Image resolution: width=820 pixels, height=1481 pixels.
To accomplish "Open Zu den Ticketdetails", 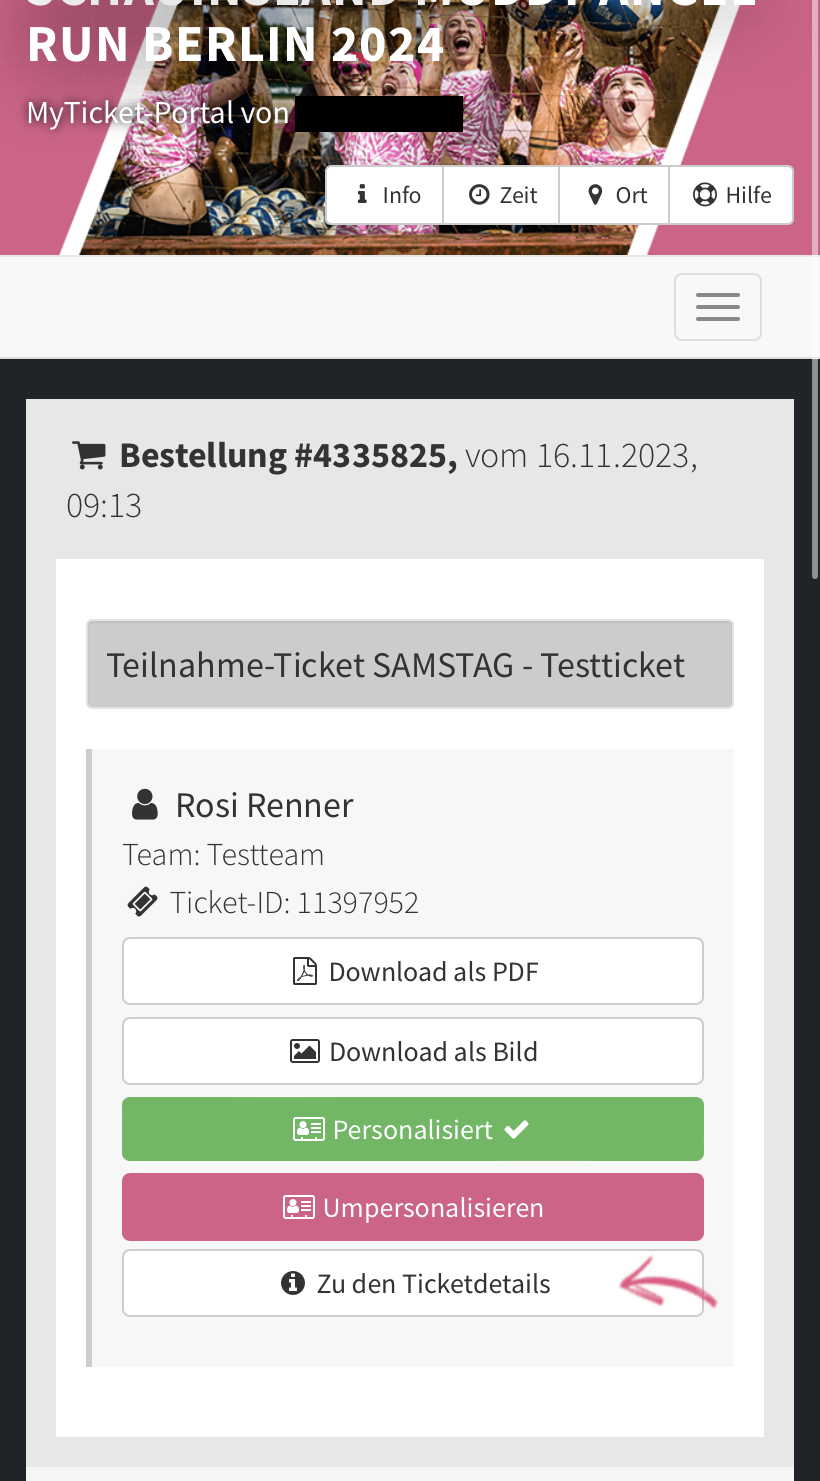I will pos(413,1282).
